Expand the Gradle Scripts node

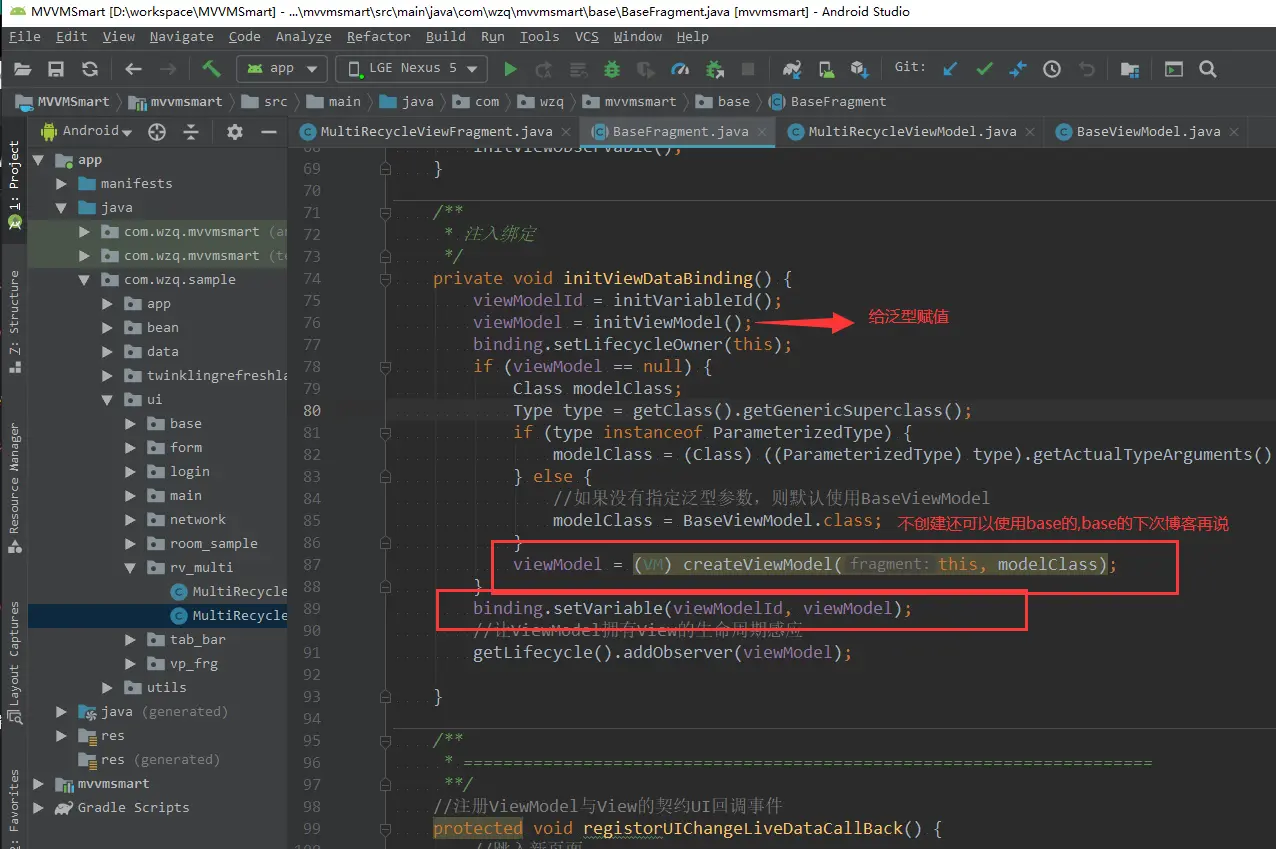pyautogui.click(x=39, y=808)
